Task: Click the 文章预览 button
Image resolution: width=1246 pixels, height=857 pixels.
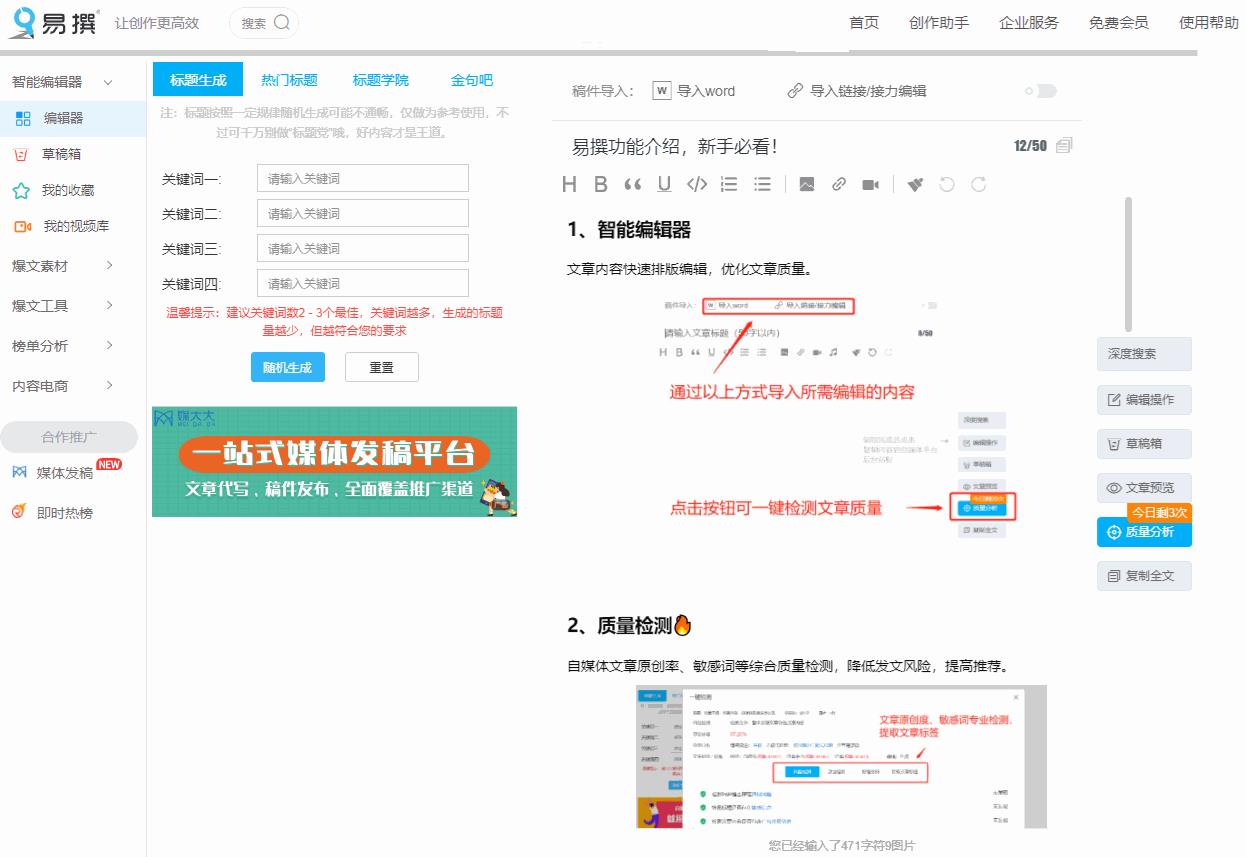Action: pos(1144,488)
